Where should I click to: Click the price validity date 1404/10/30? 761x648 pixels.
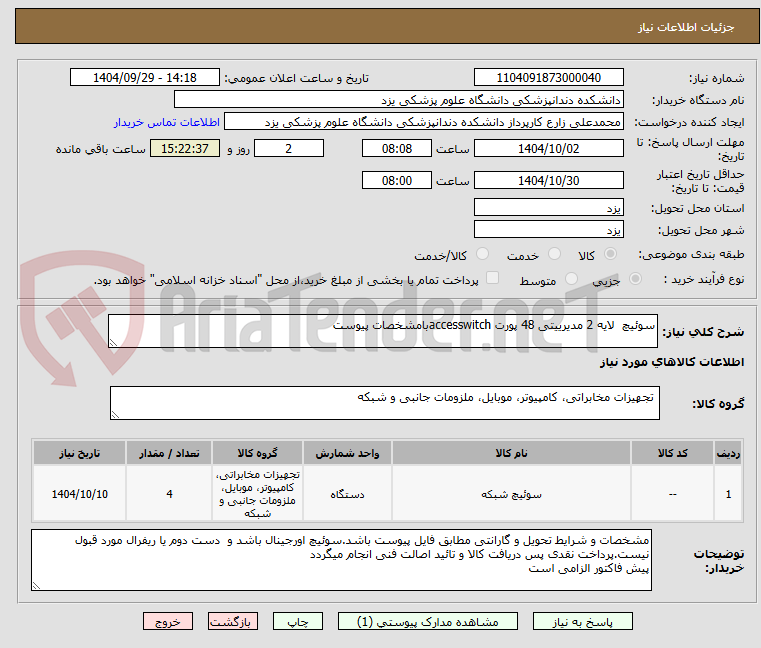(548, 181)
